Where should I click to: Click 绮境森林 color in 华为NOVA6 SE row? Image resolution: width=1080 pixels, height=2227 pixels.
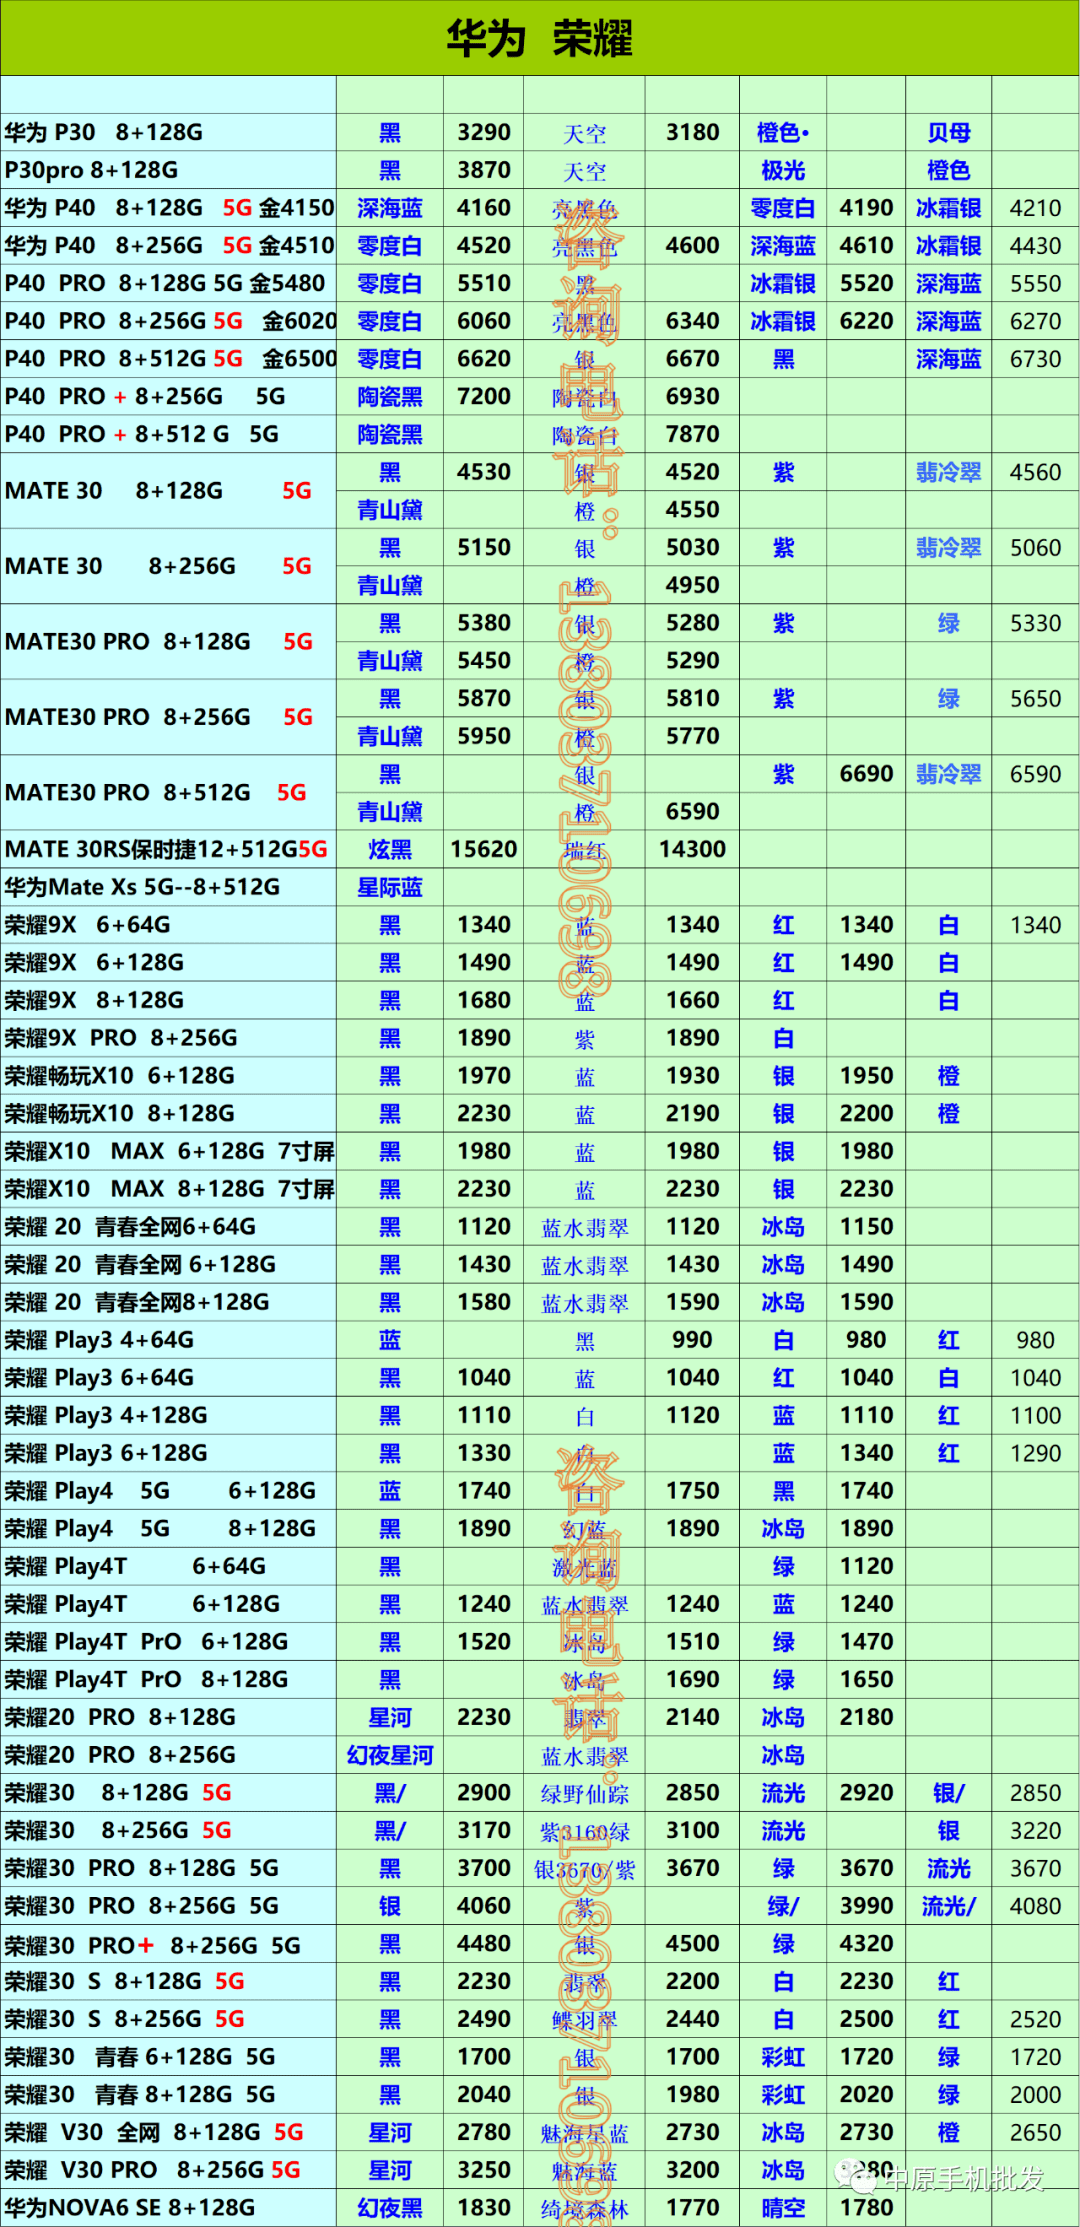click(x=585, y=2209)
